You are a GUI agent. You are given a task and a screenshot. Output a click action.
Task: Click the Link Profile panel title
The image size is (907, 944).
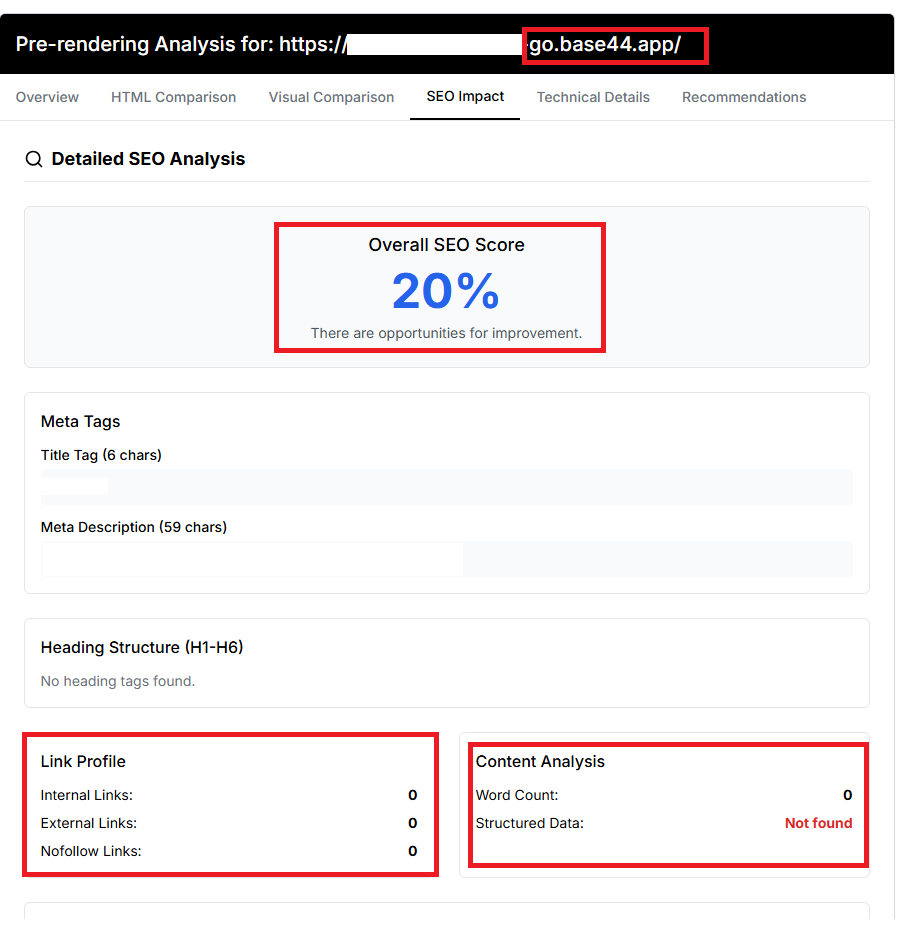[83, 761]
